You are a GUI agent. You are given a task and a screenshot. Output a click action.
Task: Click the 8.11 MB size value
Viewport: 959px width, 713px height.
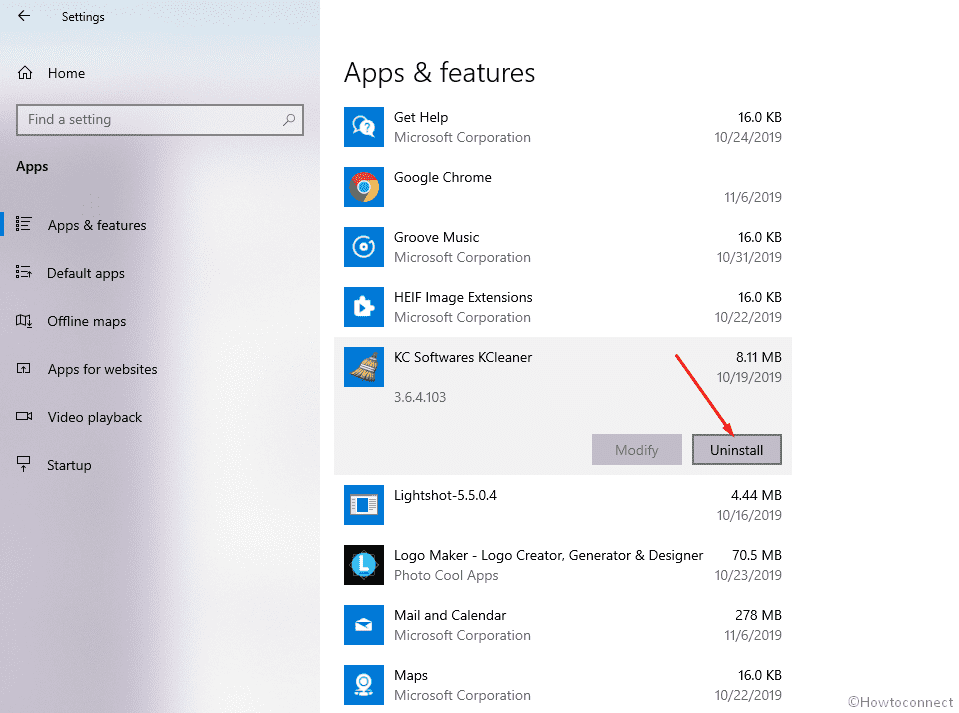pos(759,357)
